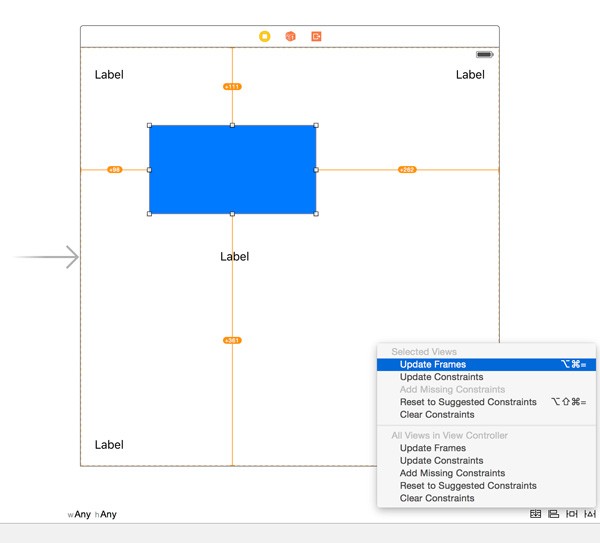Screen dimensions: 600x543
Task: Open the wAny hAny size class control
Action: [x=92, y=514]
